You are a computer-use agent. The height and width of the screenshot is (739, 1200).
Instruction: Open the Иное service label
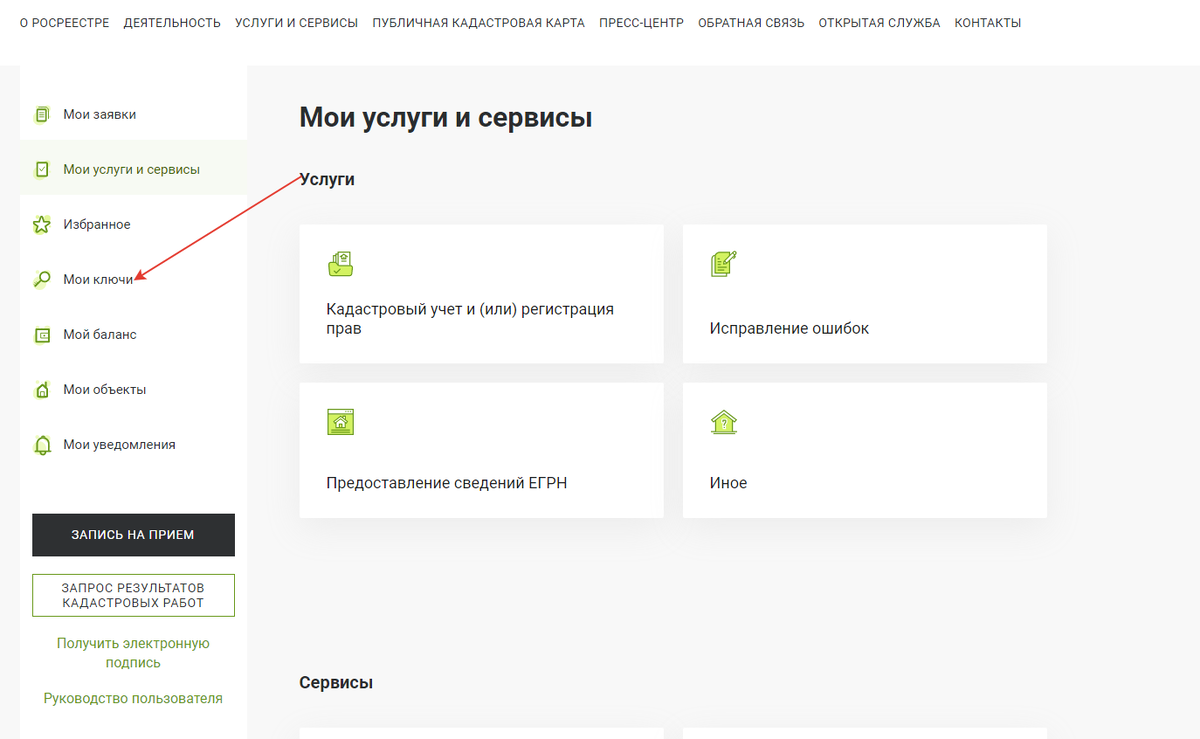[728, 483]
